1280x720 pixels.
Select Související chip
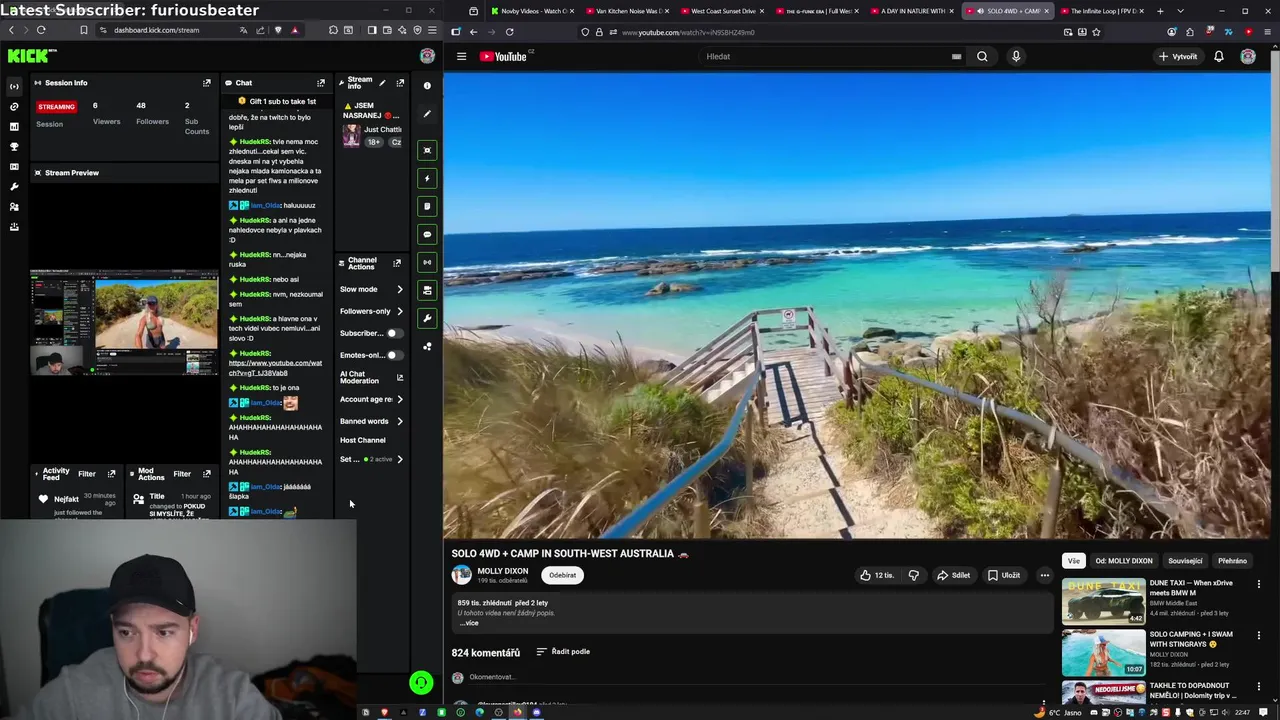pos(1185,561)
